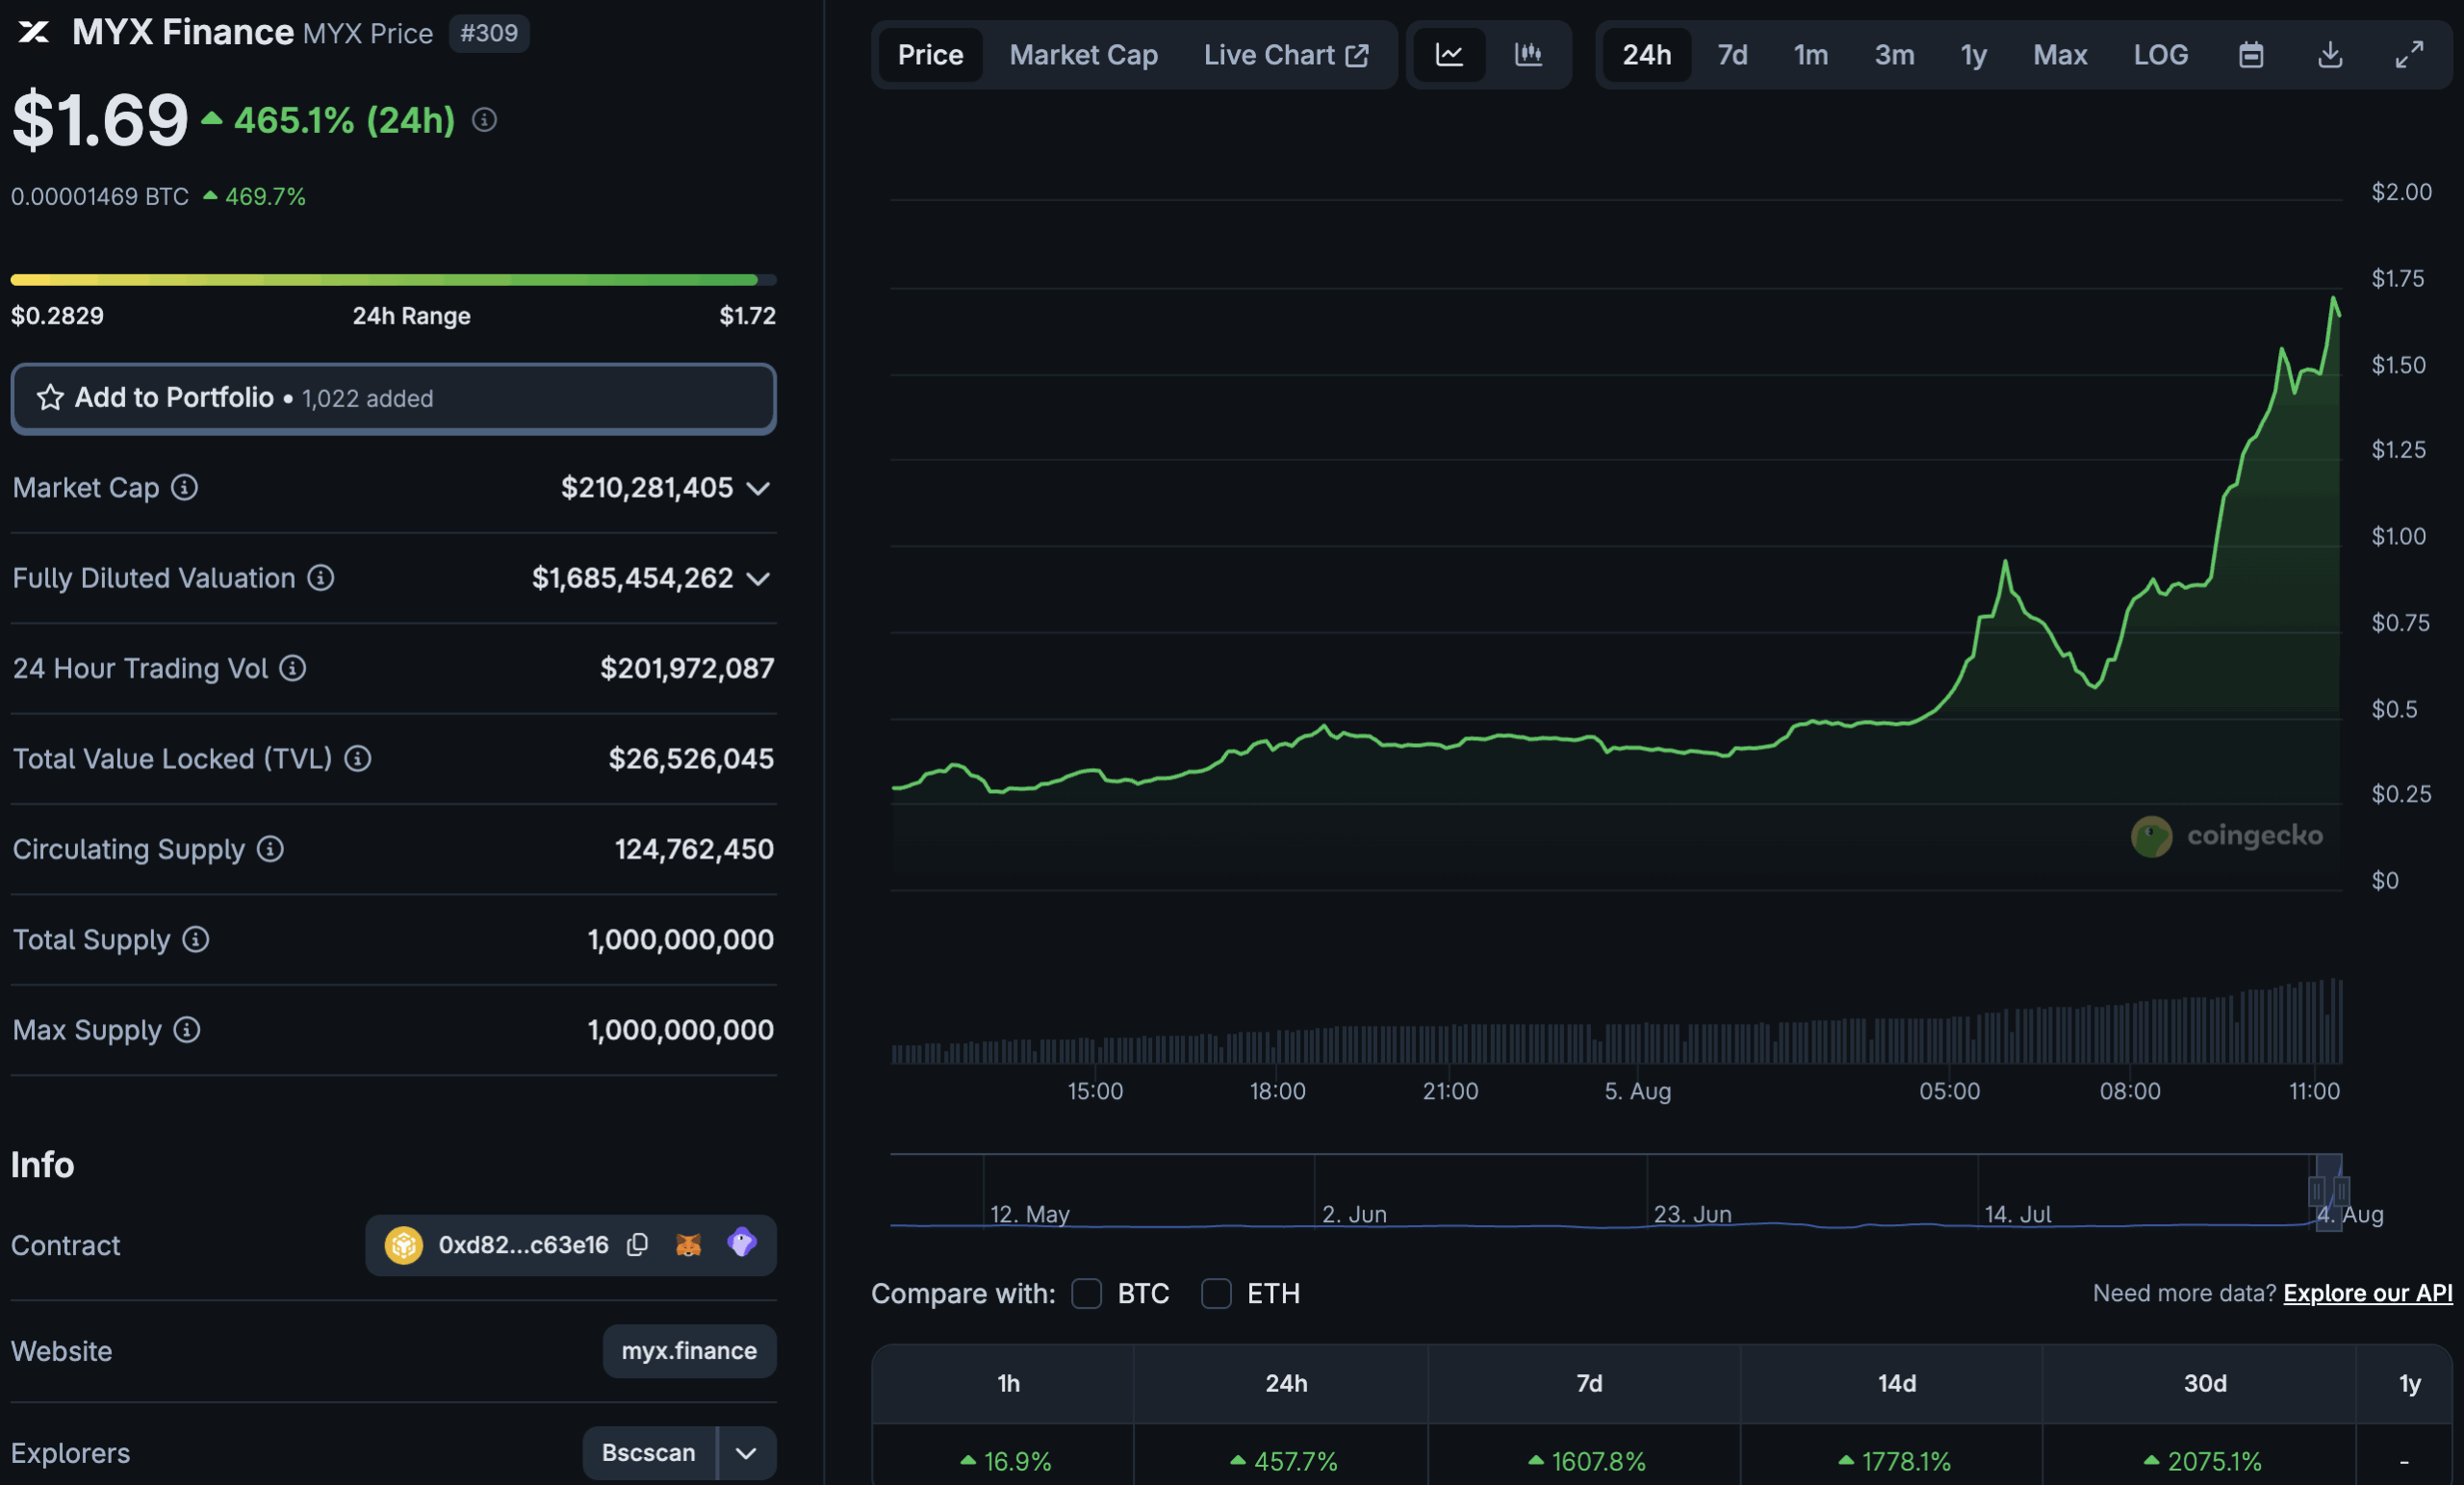Open Bscscan explorer

pos(649,1452)
